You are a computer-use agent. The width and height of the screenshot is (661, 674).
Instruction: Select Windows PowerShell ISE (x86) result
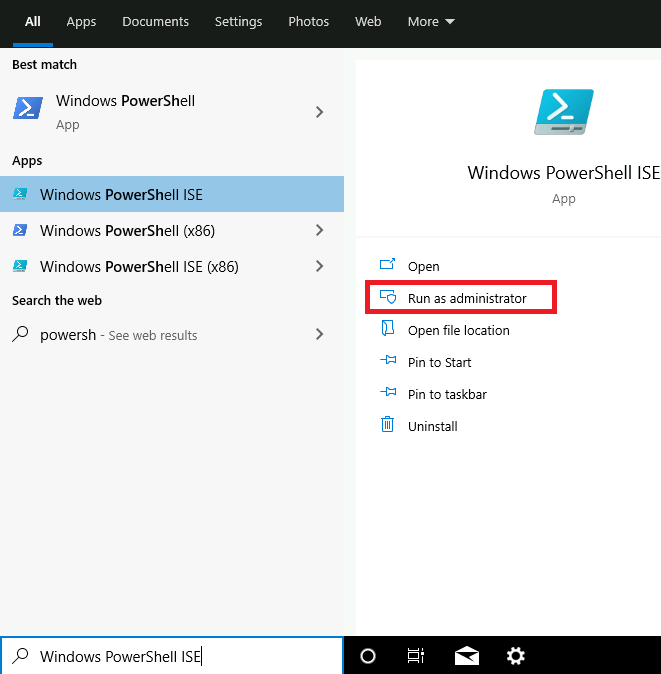pyautogui.click(x=172, y=267)
